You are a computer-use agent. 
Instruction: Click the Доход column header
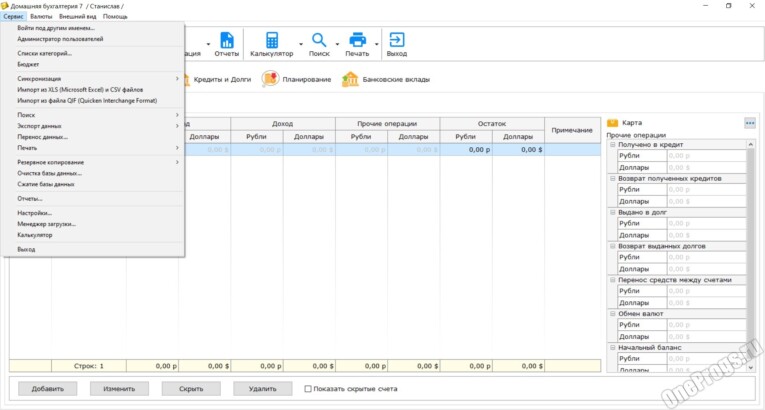click(x=283, y=124)
